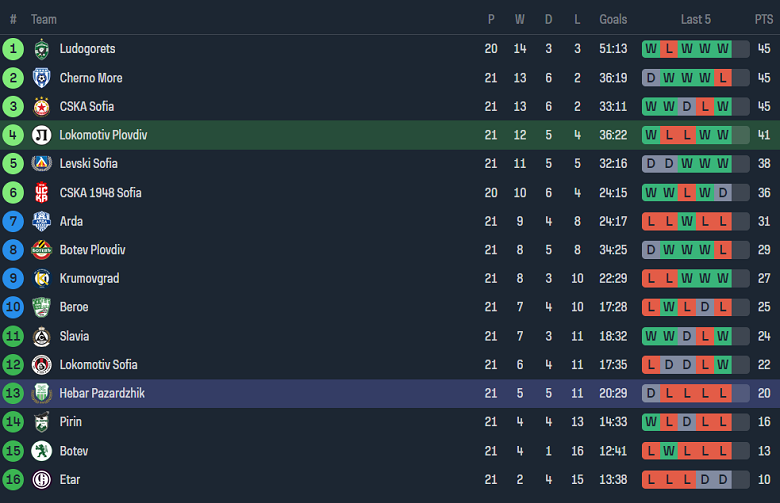The image size is (780, 503).
Task: Click the Botev Plovdiv club logo
Action: click(42, 250)
